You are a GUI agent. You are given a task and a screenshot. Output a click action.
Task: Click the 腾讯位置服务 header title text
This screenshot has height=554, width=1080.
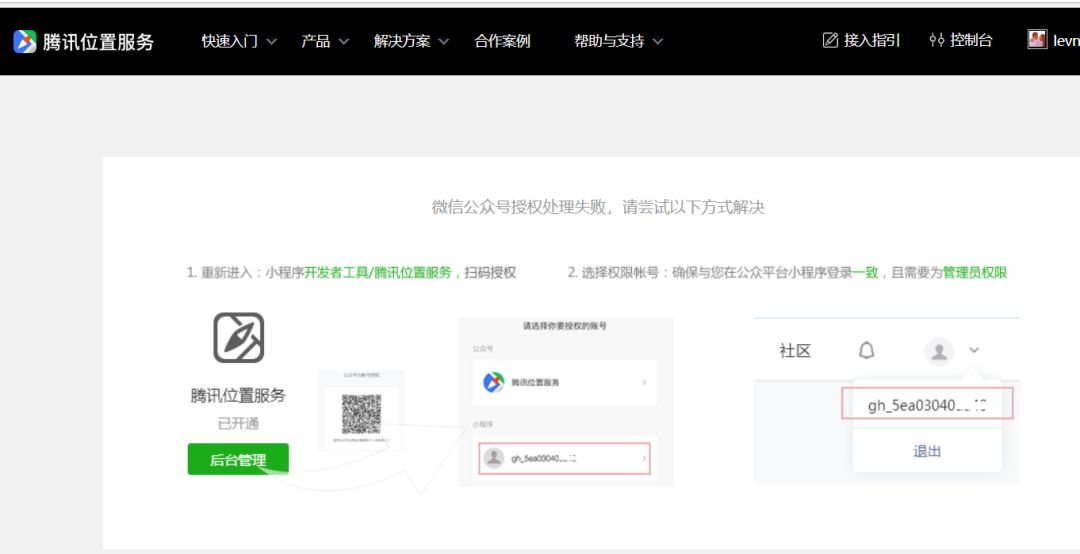click(x=98, y=42)
